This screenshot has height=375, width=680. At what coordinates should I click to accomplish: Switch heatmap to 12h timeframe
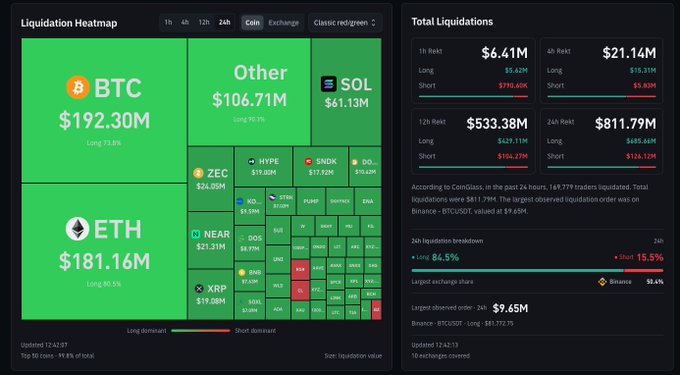click(x=204, y=23)
